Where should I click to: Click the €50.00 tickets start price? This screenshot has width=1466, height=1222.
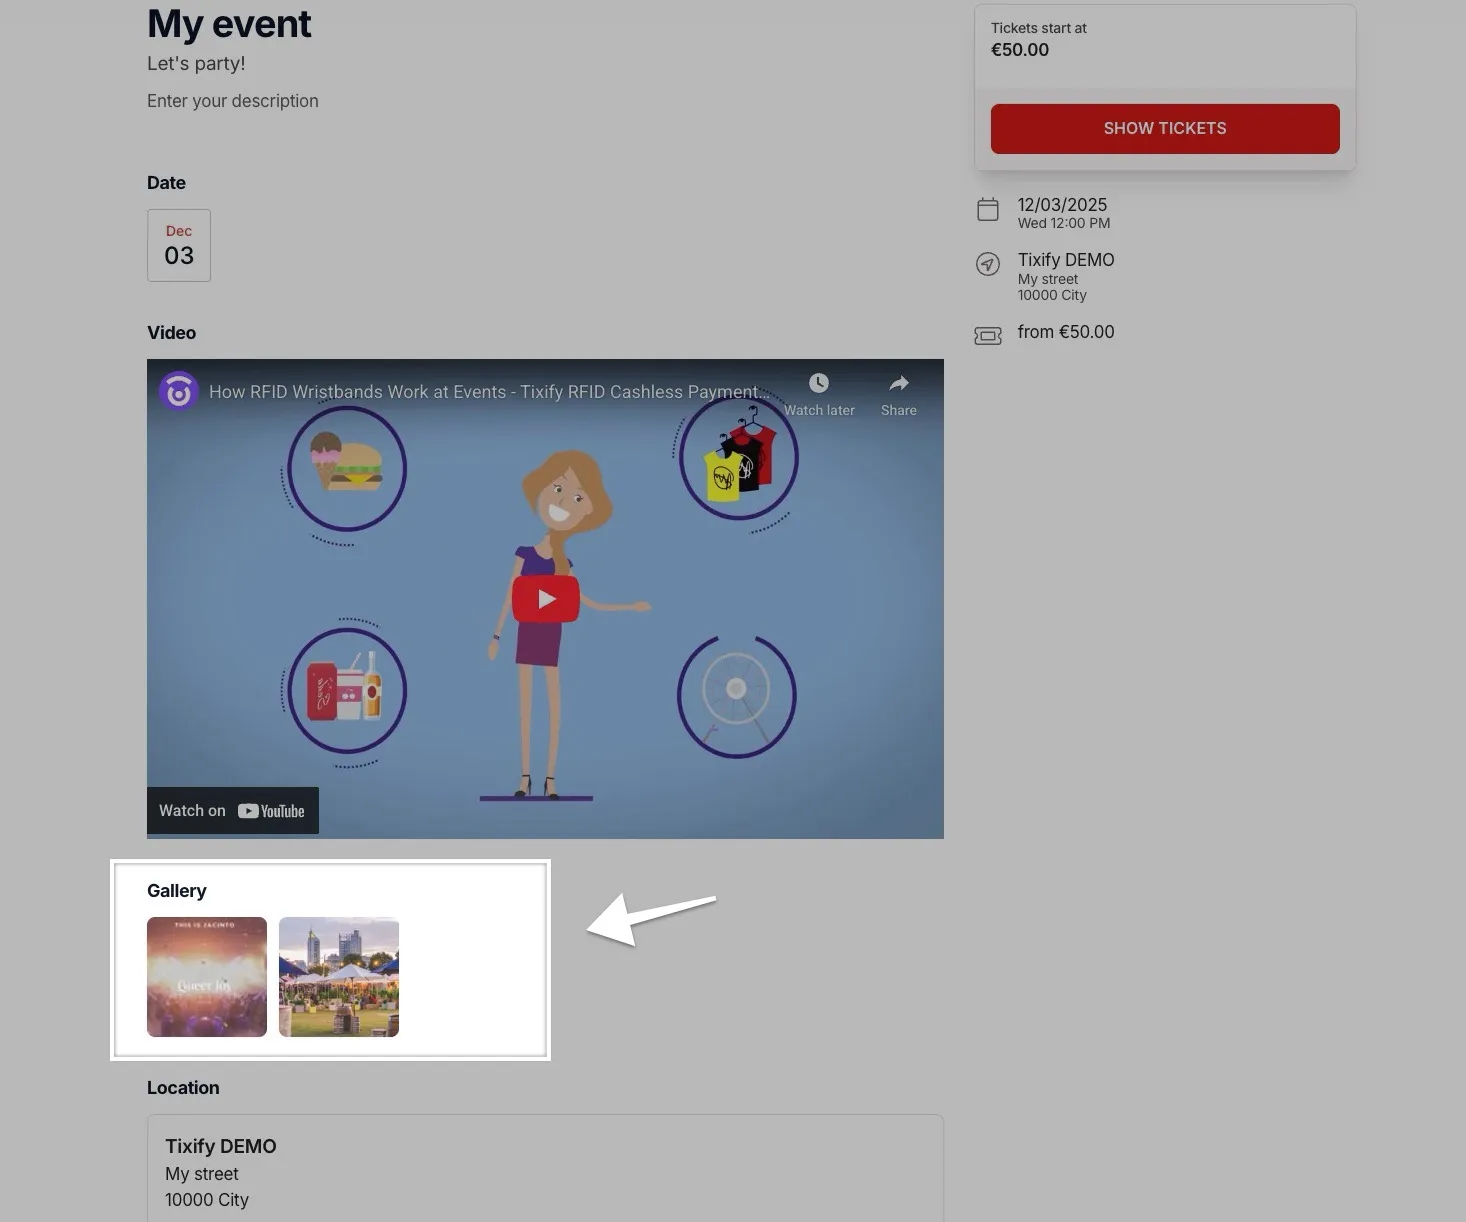click(x=1020, y=50)
